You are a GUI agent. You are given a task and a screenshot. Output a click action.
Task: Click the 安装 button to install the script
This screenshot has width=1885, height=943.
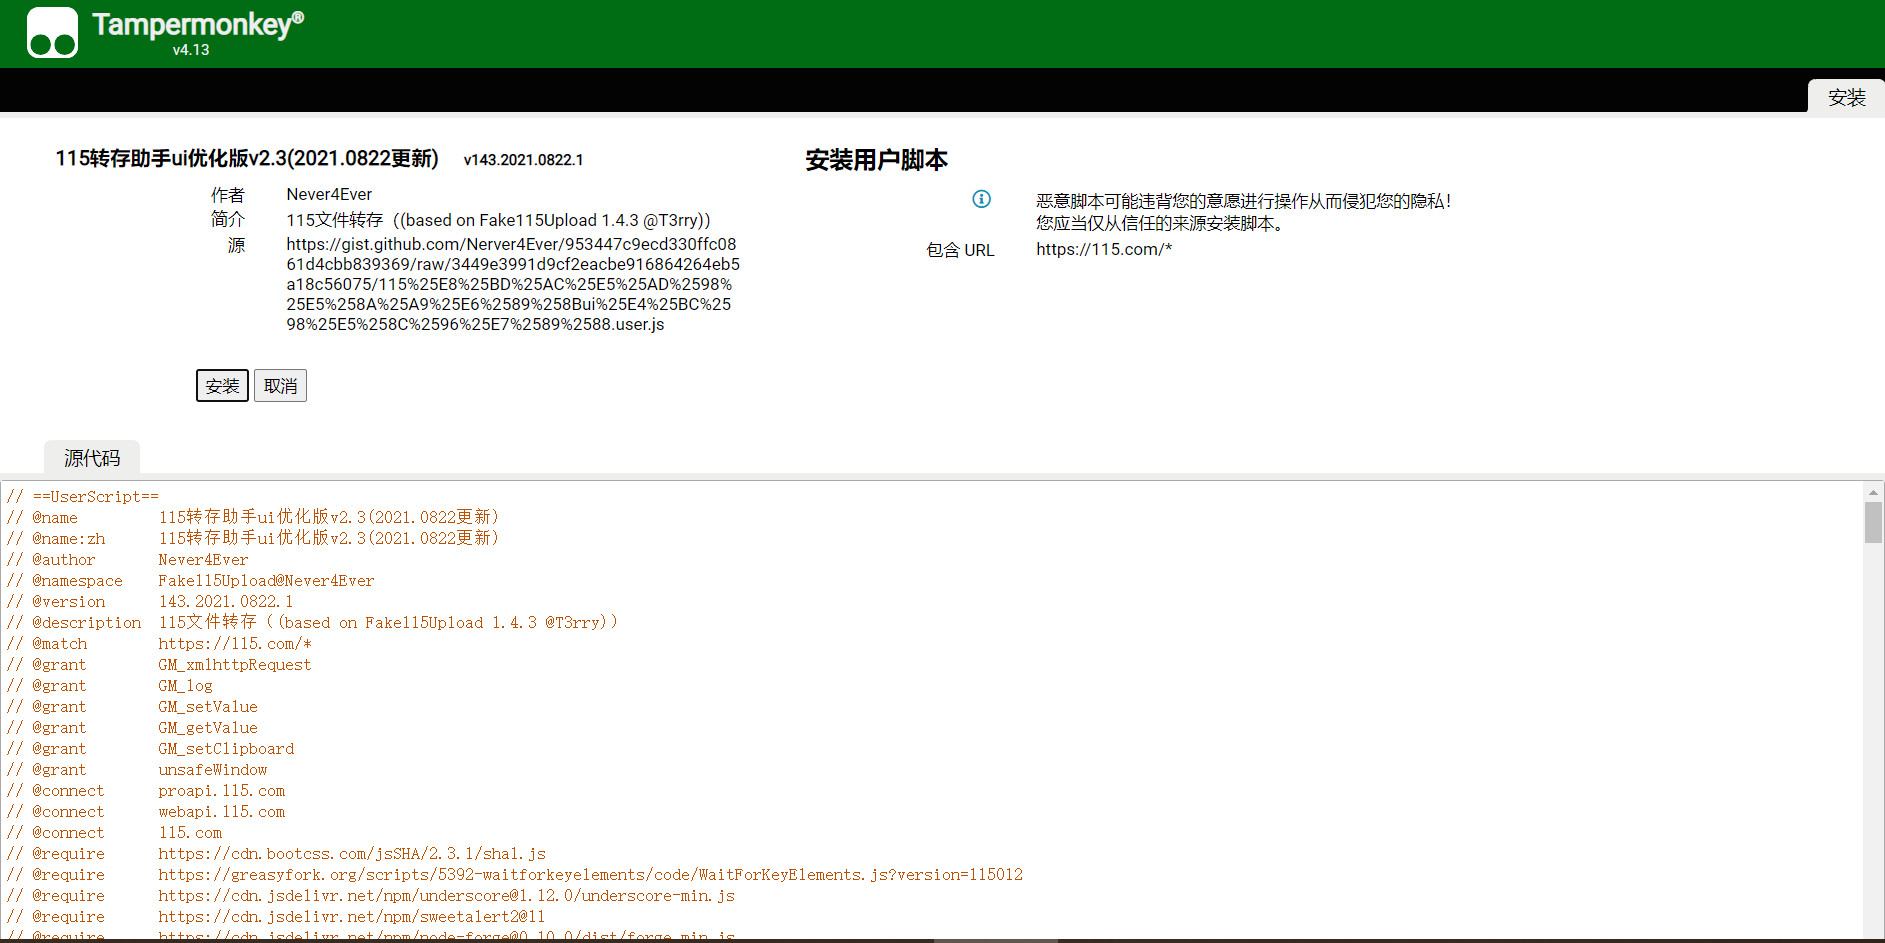click(222, 386)
